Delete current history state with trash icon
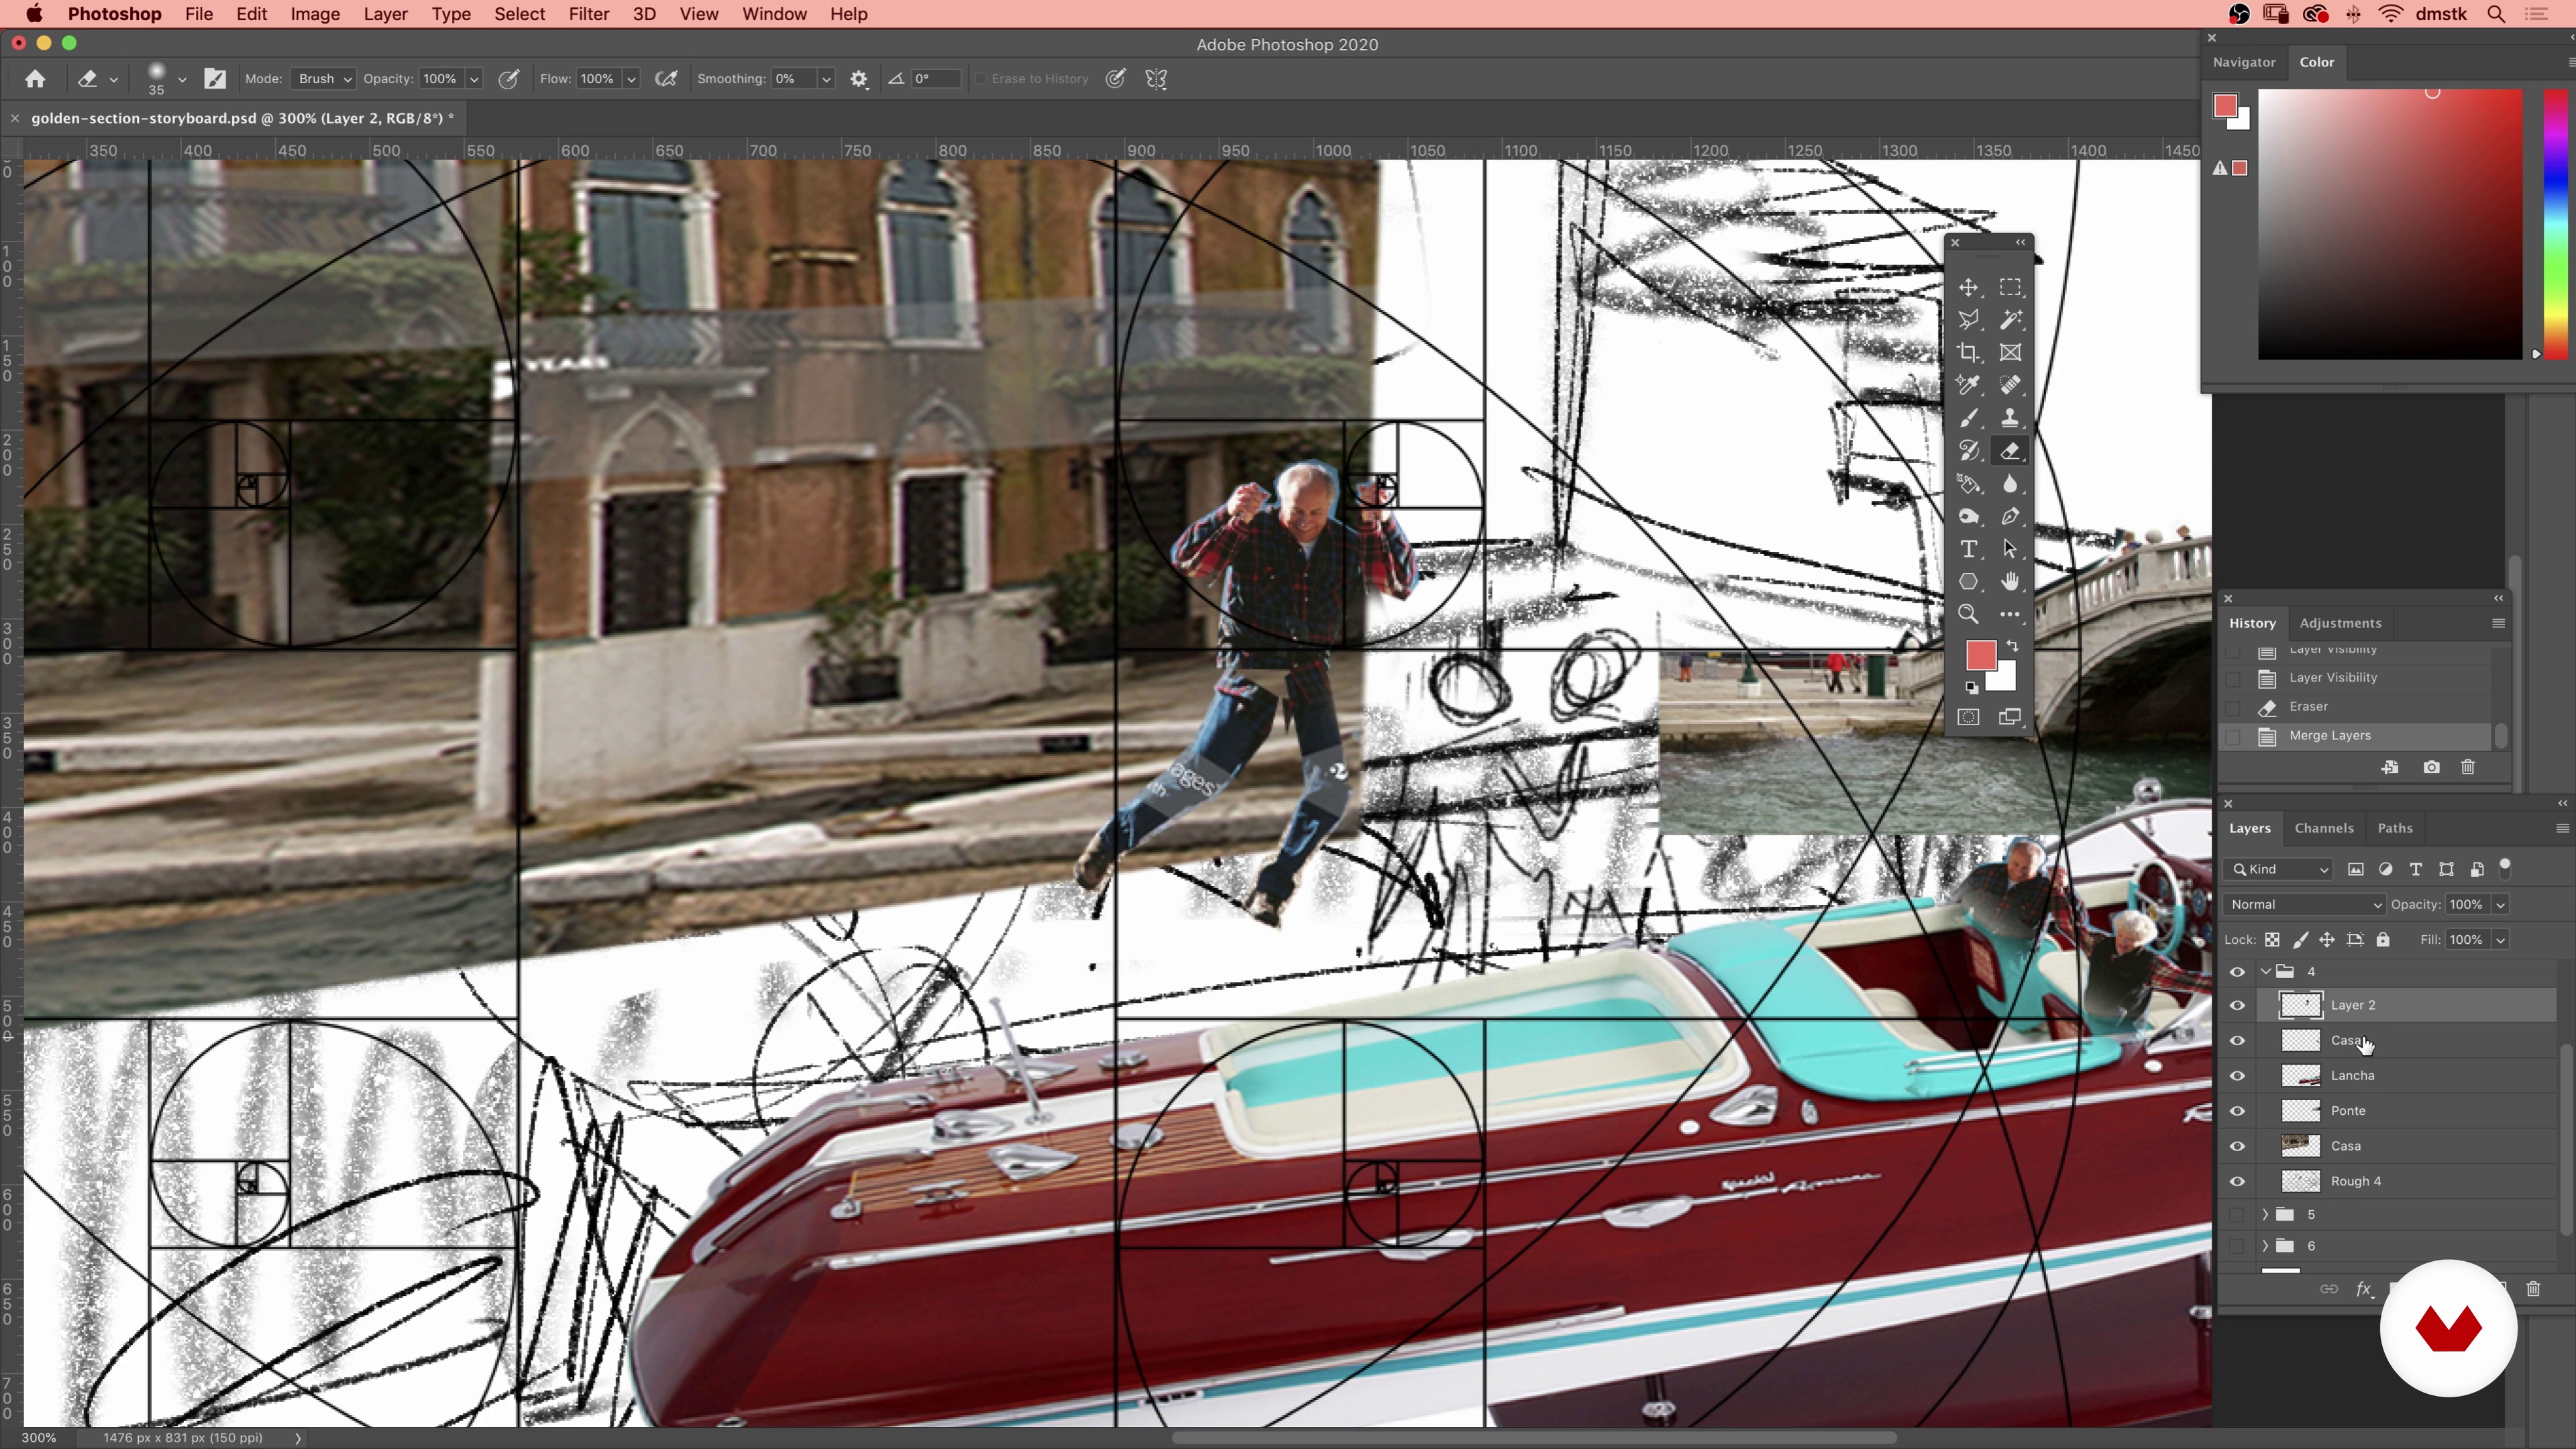The height and width of the screenshot is (1449, 2576). pyautogui.click(x=2468, y=767)
